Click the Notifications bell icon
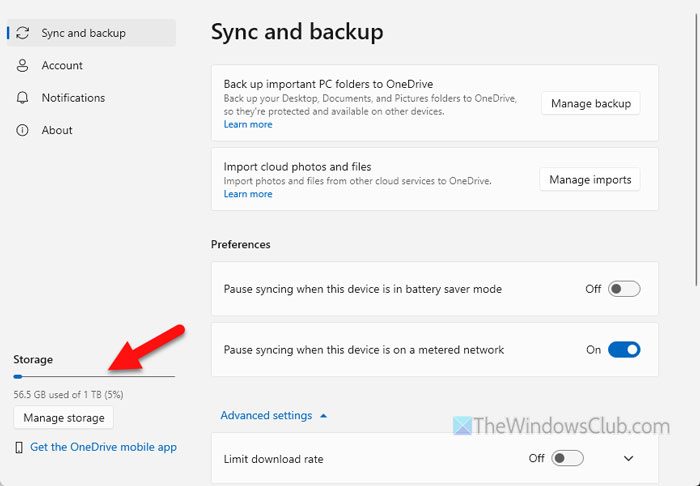700x486 pixels. [x=23, y=98]
